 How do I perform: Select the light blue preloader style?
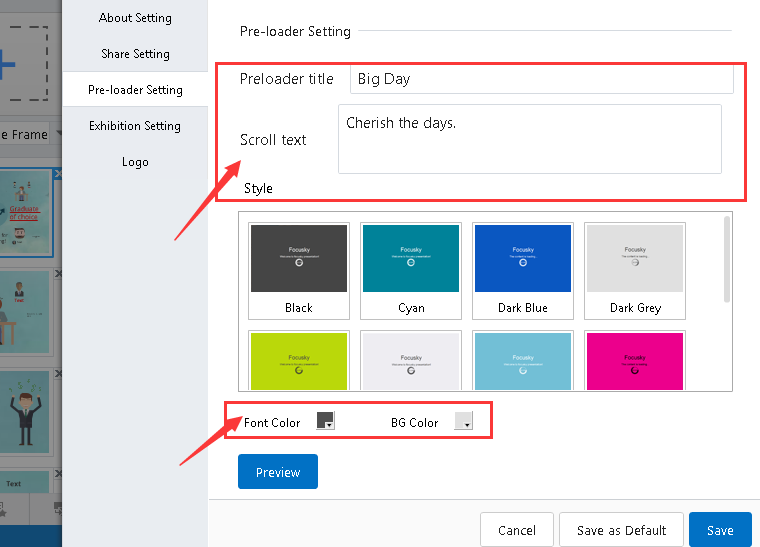pos(522,360)
